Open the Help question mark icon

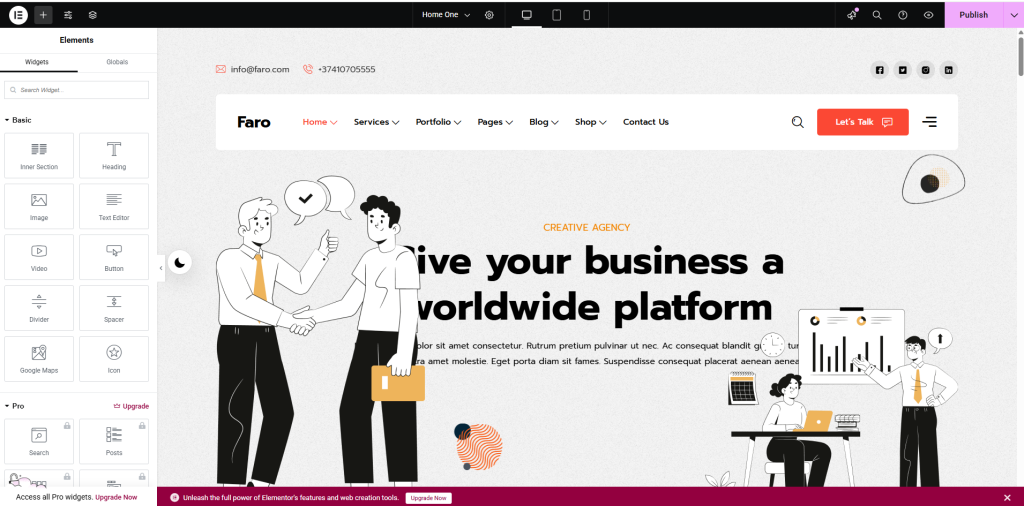click(x=903, y=15)
